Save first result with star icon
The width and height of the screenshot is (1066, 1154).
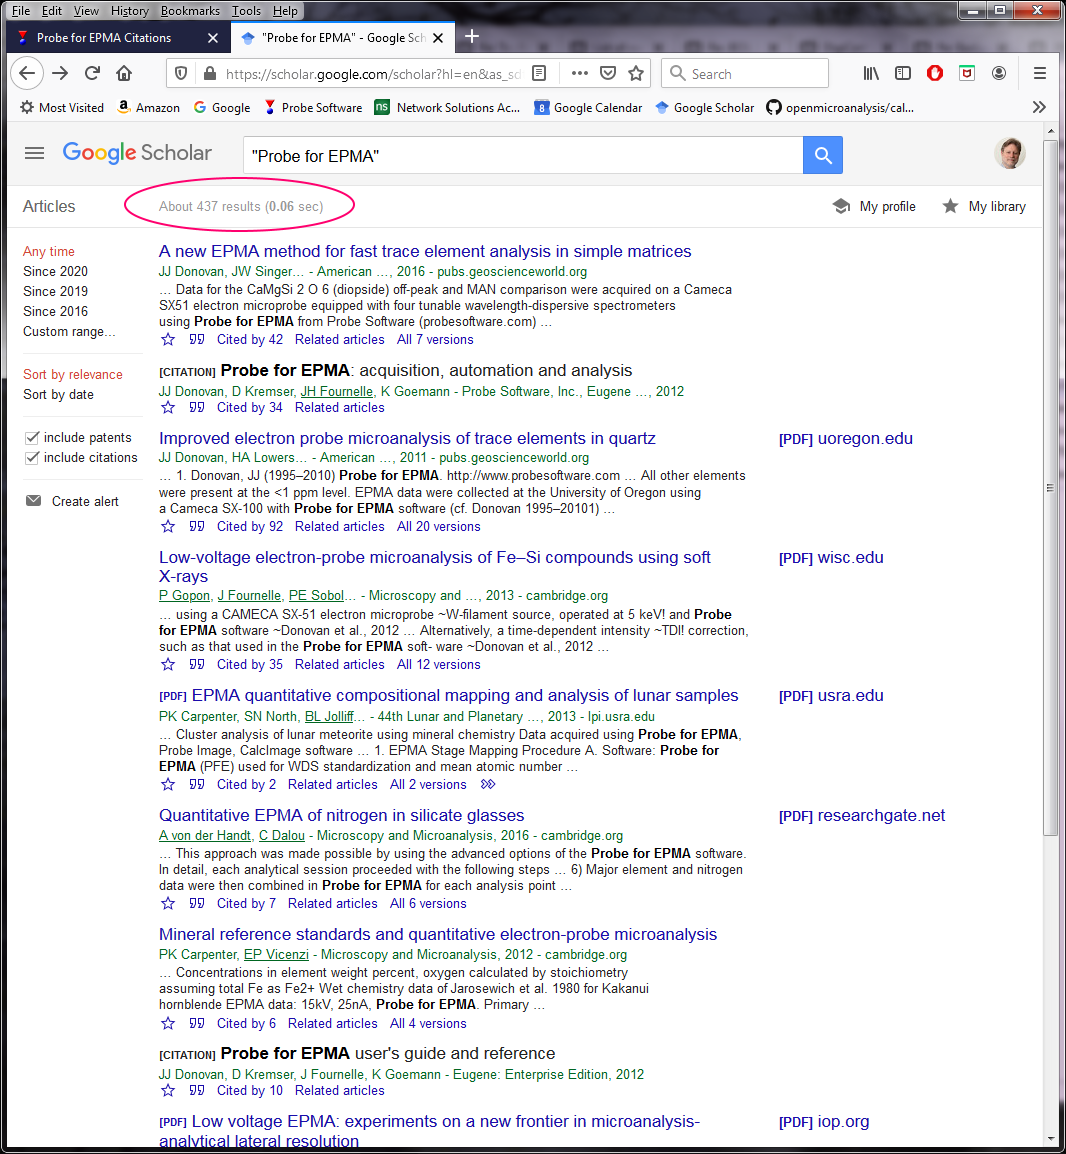coord(168,340)
